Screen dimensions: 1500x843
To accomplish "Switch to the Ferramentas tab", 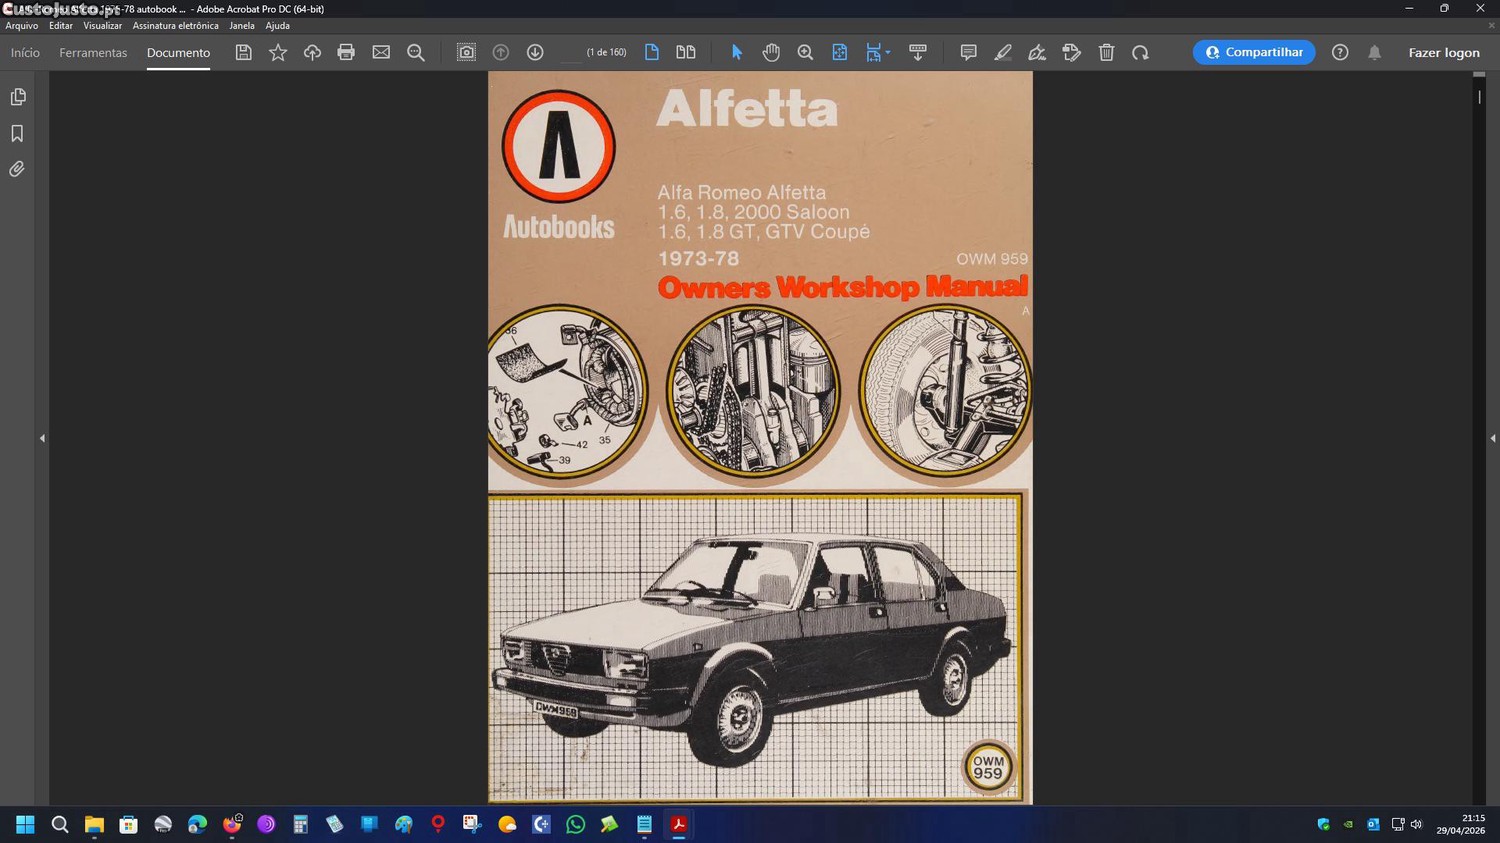I will (93, 53).
